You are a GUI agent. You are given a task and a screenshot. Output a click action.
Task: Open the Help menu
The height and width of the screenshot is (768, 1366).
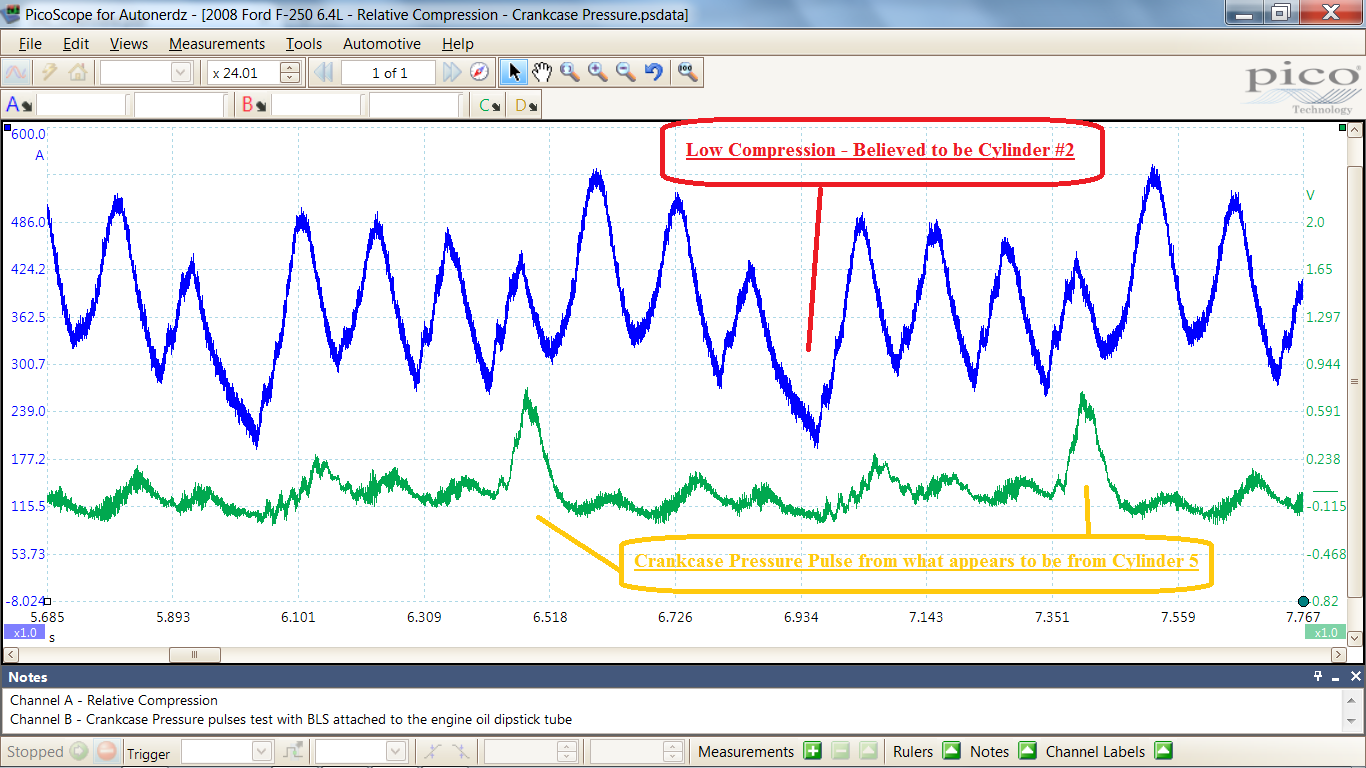click(458, 44)
